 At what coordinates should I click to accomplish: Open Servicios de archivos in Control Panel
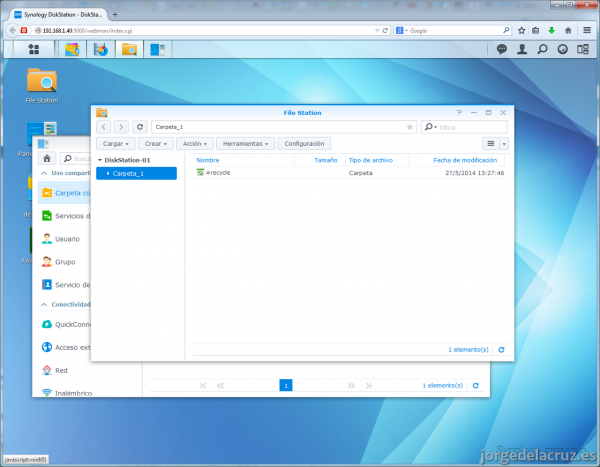pyautogui.click(x=64, y=216)
